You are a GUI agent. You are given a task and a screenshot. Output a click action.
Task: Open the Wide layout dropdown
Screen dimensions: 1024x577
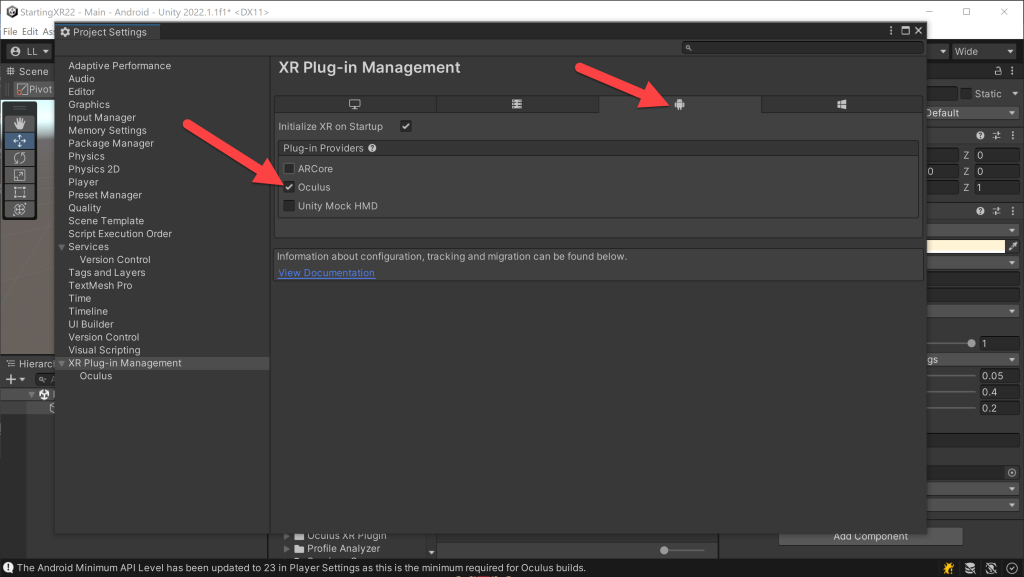pos(984,52)
